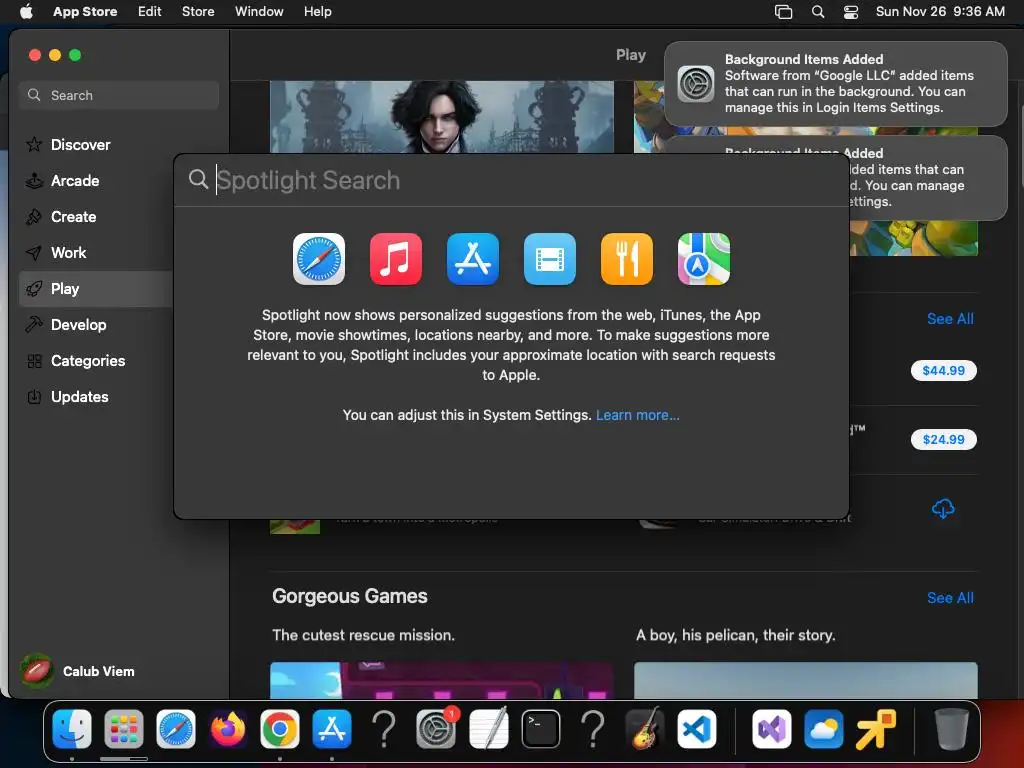Open Maps icon in Spotlight suggestions
Screen dimensions: 1024x768
[704, 259]
